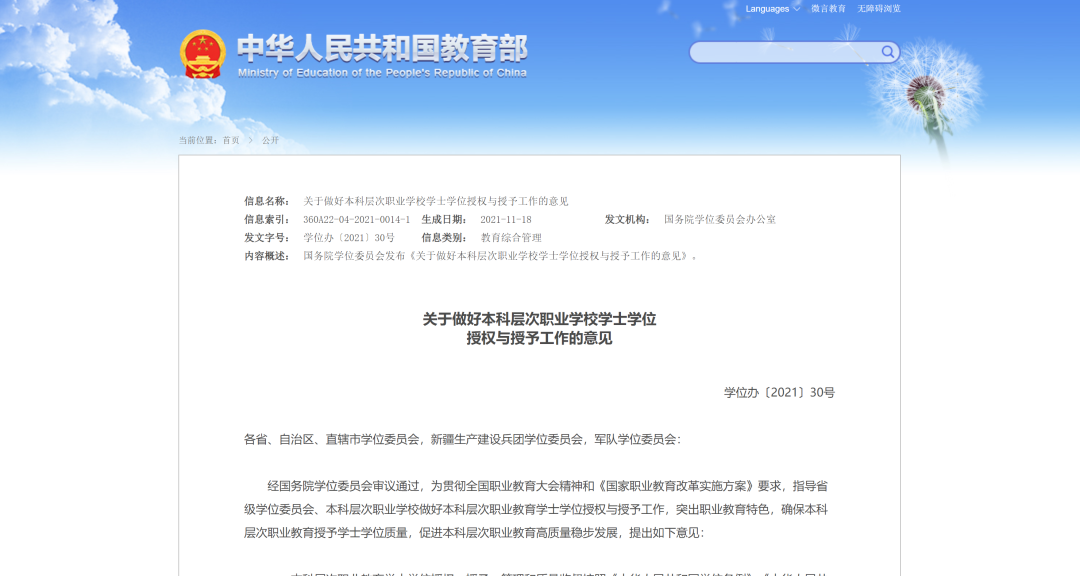Screen dimensions: 1080x576
Task: Click the article heading 关于做好本科层次职业学校学士学位
Action: pyautogui.click(x=539, y=319)
